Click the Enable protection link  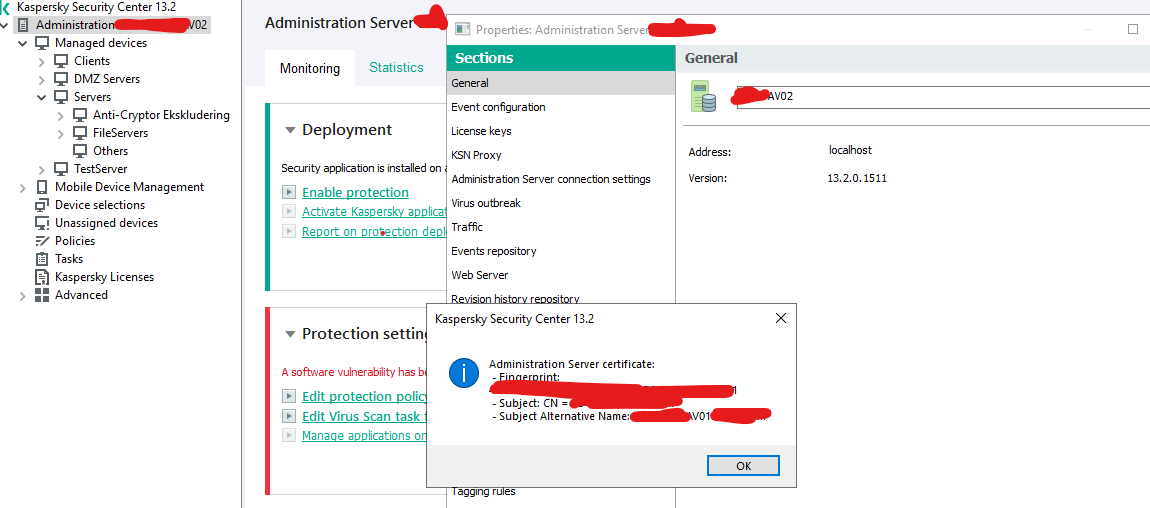pyautogui.click(x=355, y=192)
